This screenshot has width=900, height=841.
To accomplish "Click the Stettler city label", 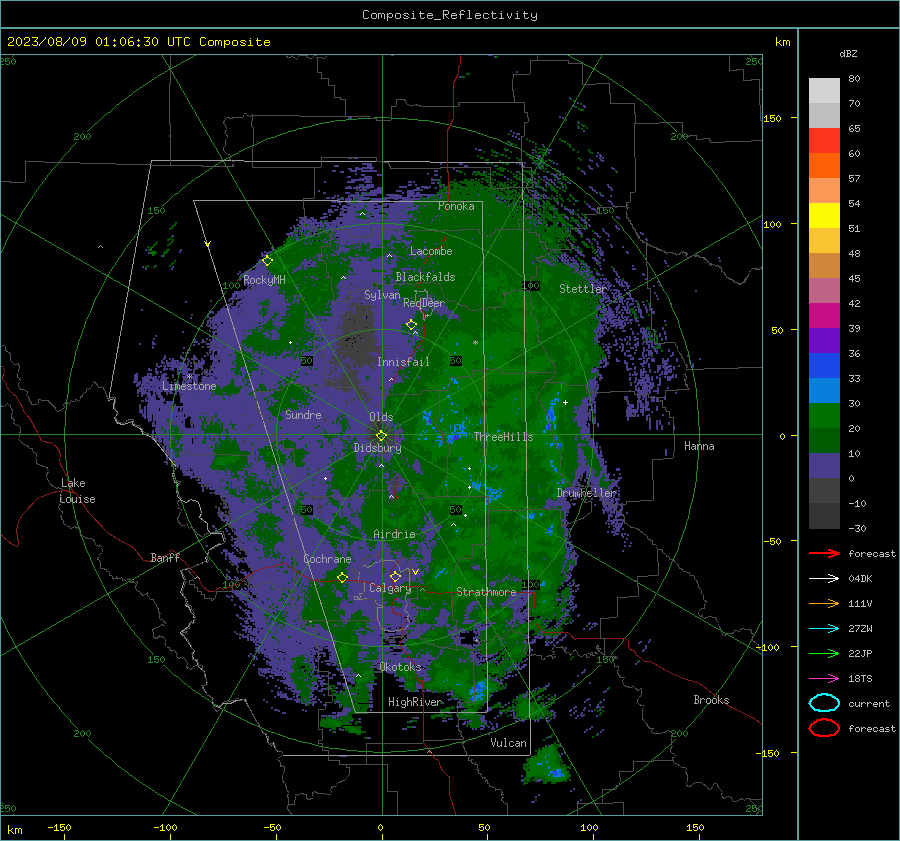I will click(583, 289).
